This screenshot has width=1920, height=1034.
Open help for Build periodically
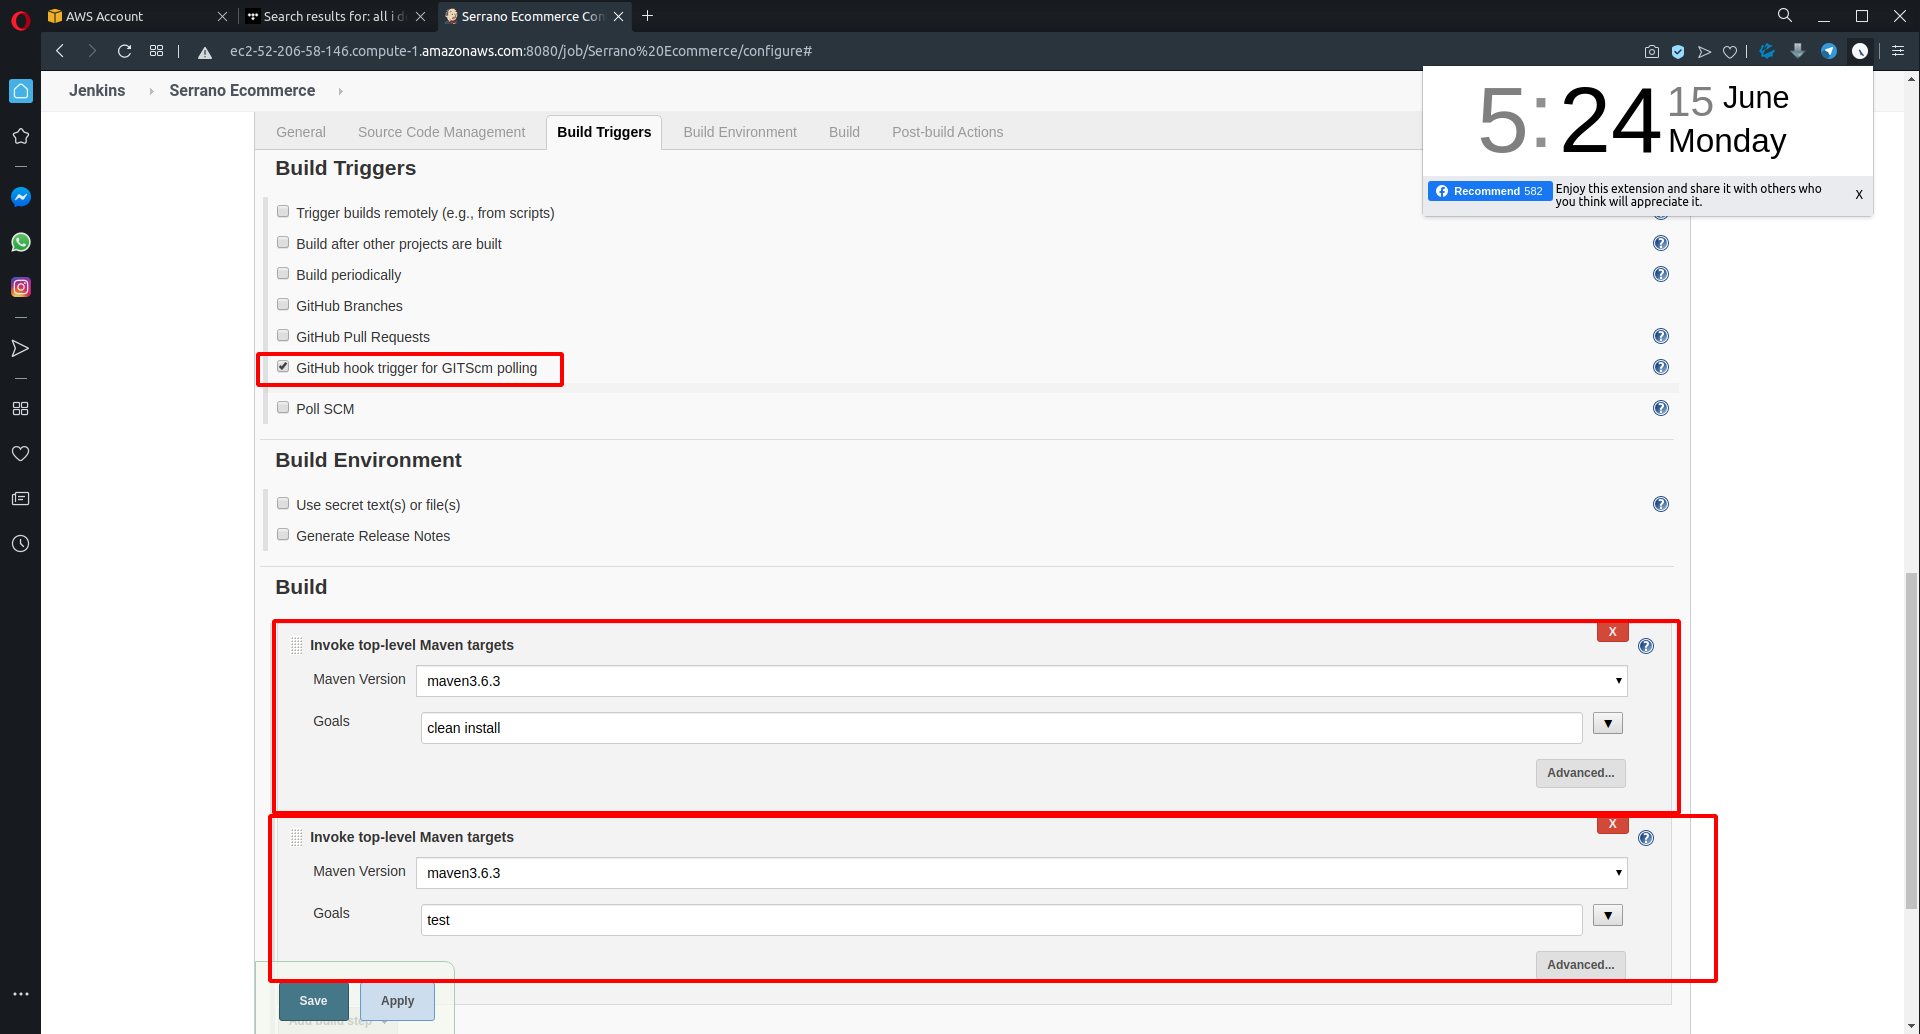click(x=1661, y=274)
